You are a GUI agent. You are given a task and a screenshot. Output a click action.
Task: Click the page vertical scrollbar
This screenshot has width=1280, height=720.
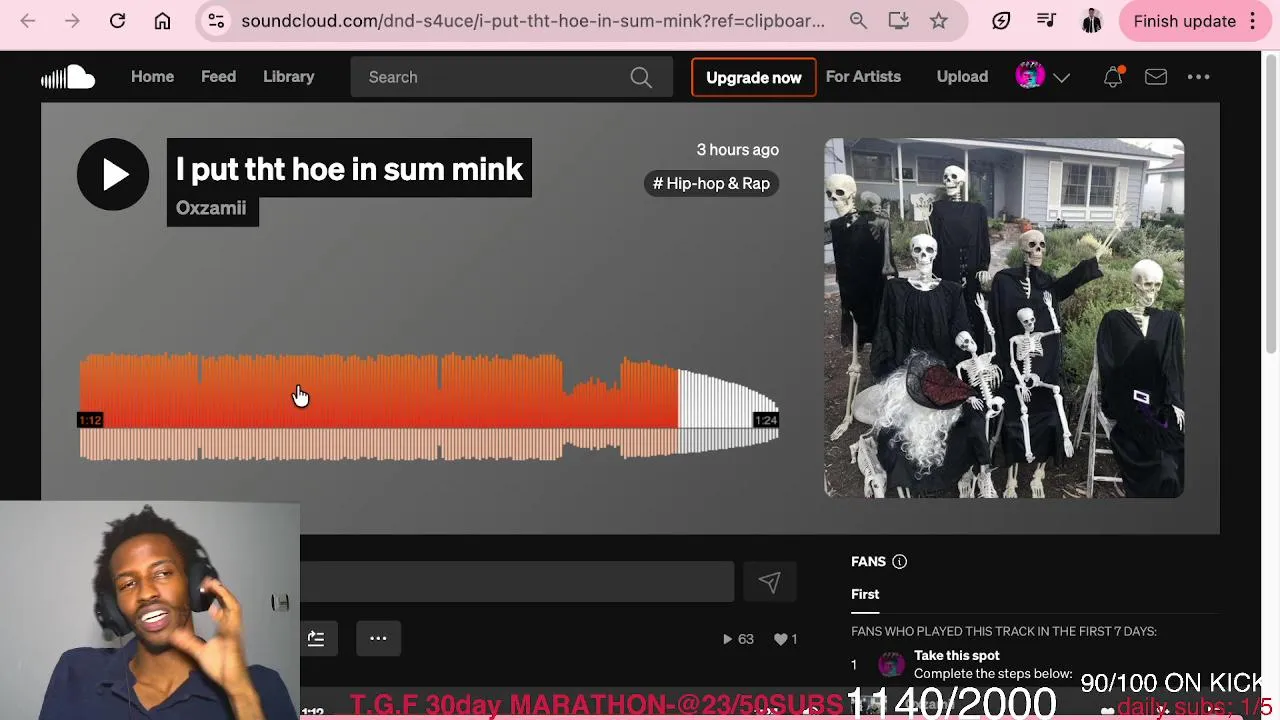coord(1271,205)
